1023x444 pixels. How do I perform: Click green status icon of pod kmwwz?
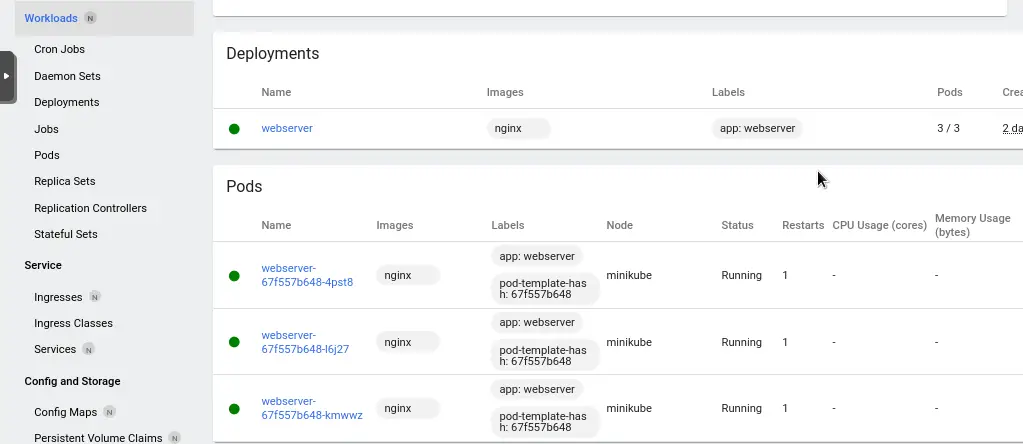(x=234, y=409)
